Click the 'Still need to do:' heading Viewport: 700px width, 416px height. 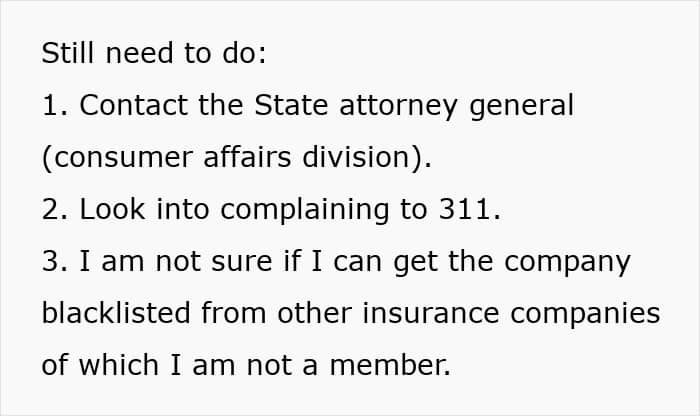[154, 54]
